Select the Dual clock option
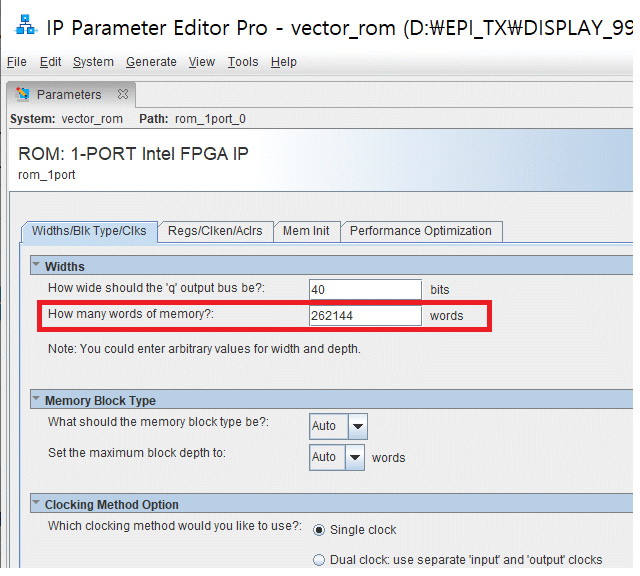 (x=319, y=560)
